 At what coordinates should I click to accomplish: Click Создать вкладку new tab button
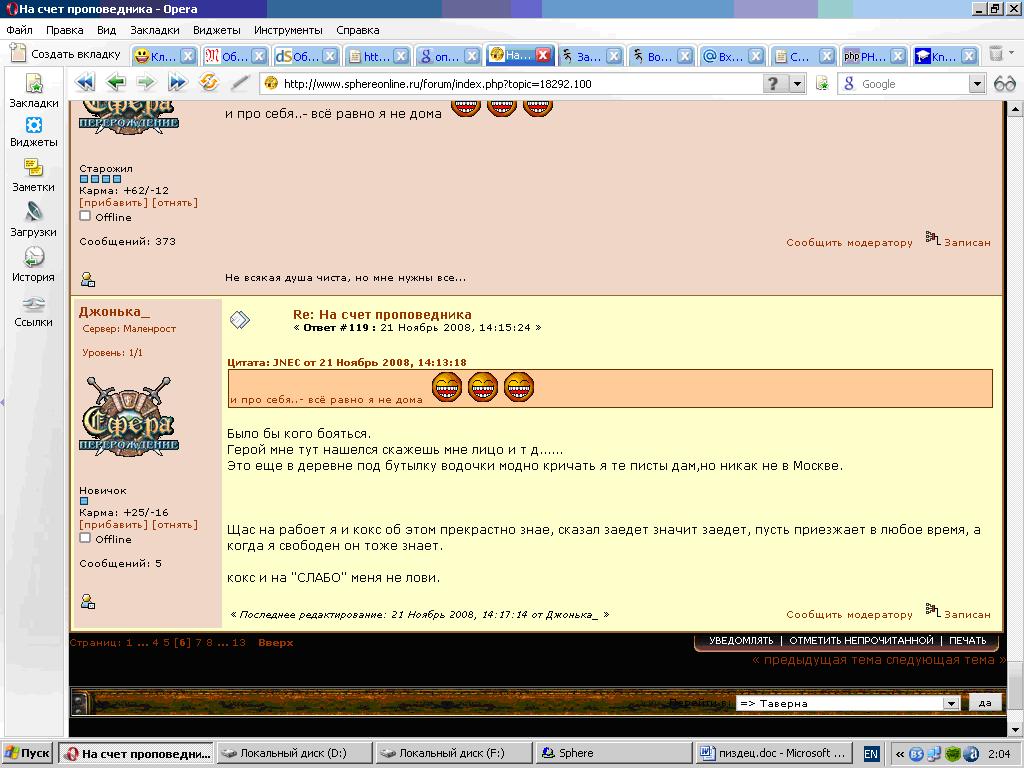pyautogui.click(x=66, y=54)
